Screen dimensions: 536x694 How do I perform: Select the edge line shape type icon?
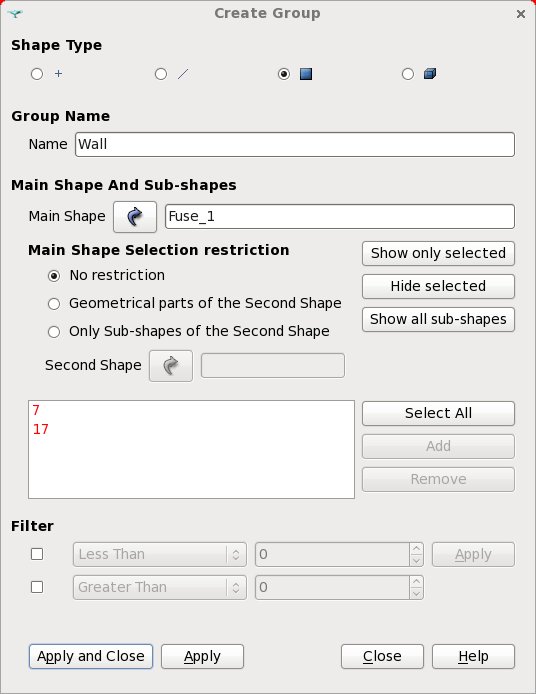coord(183,74)
